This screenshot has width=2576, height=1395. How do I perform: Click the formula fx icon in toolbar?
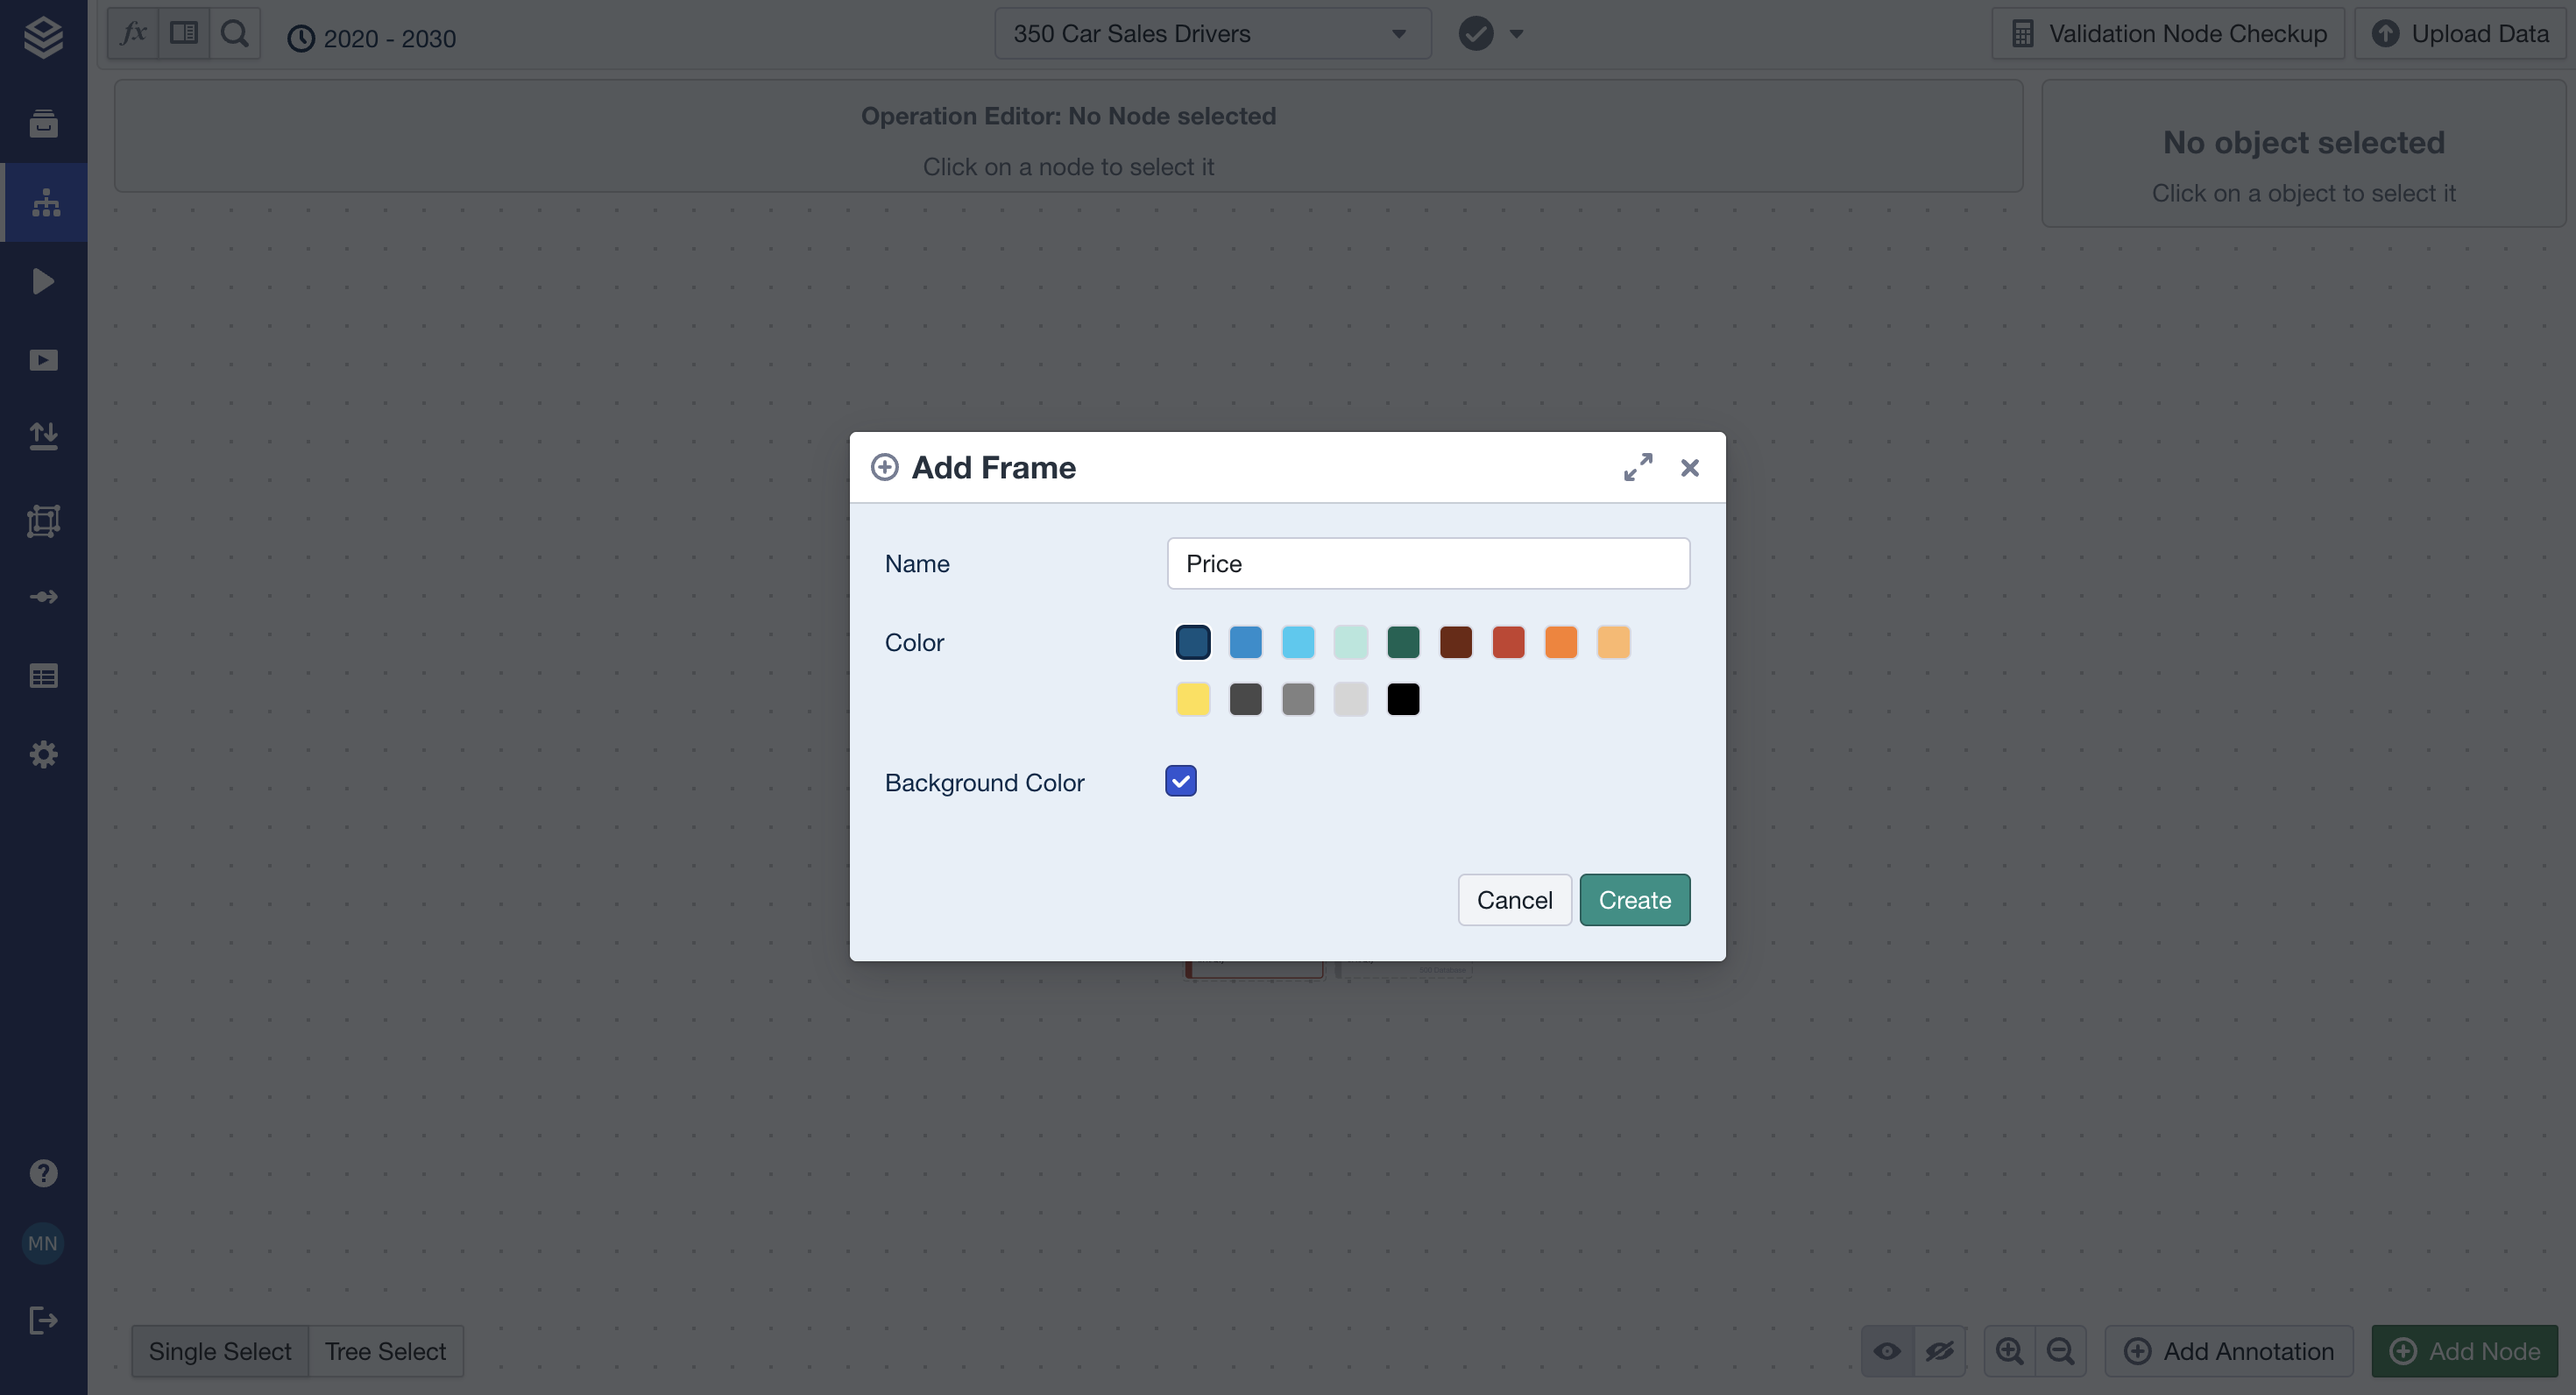[x=133, y=34]
